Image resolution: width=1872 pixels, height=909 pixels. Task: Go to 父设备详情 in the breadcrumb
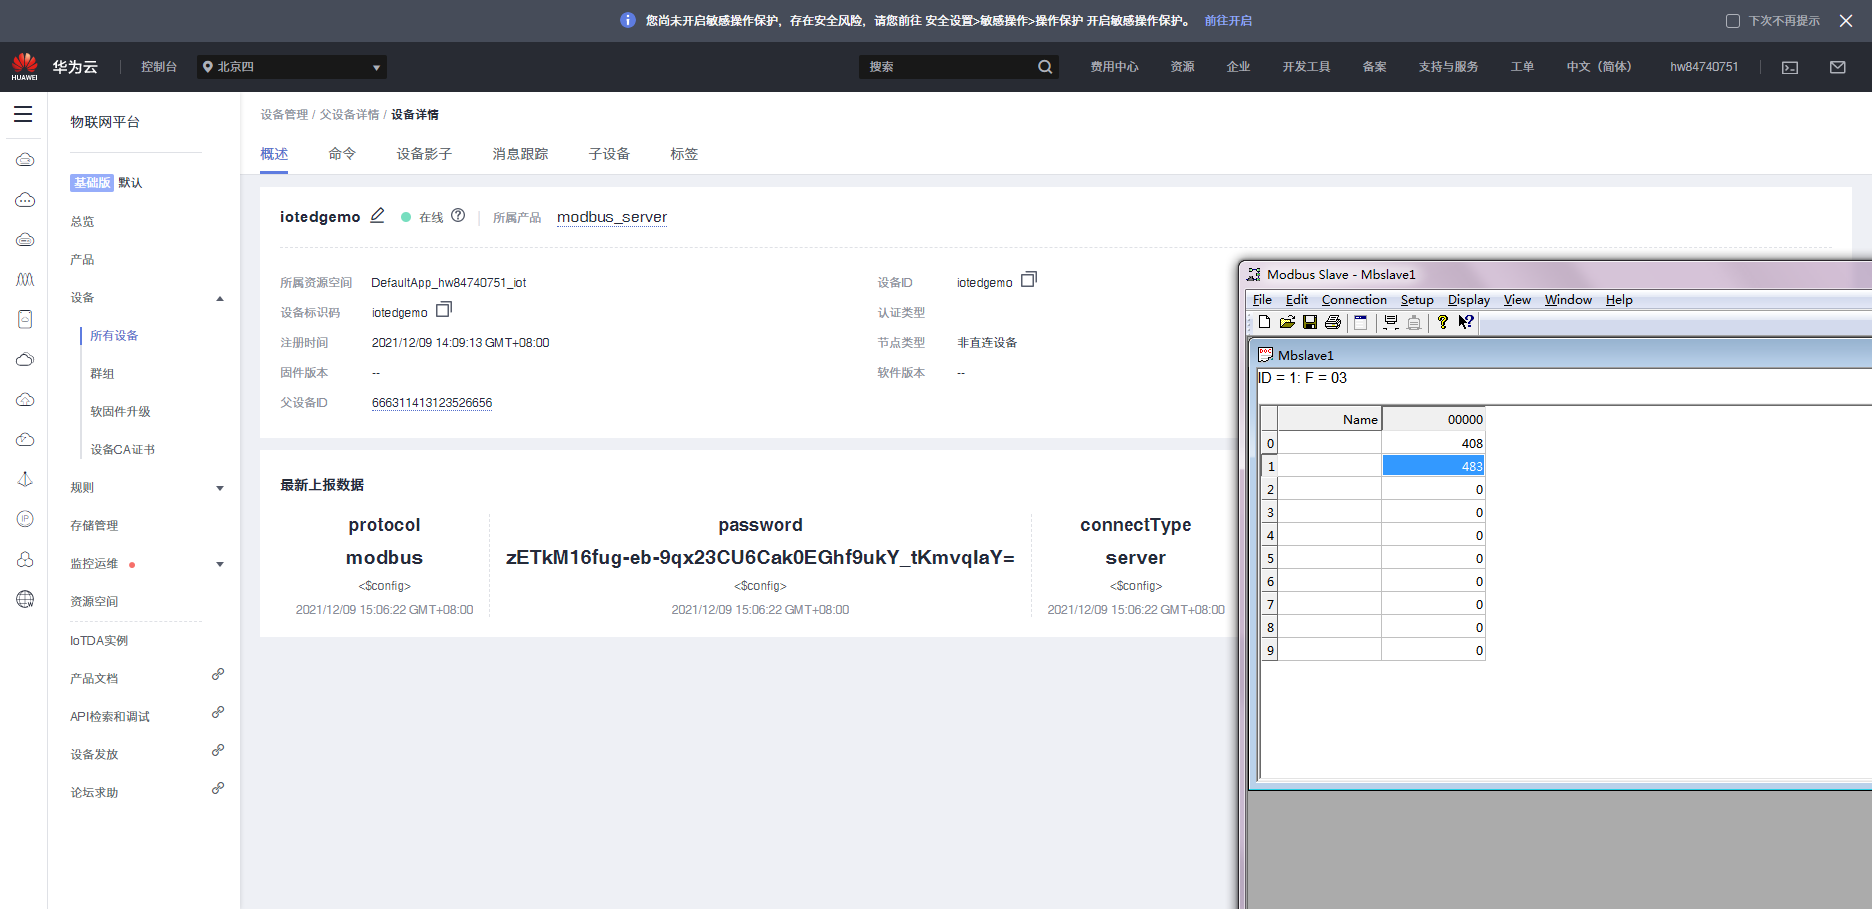(x=349, y=115)
